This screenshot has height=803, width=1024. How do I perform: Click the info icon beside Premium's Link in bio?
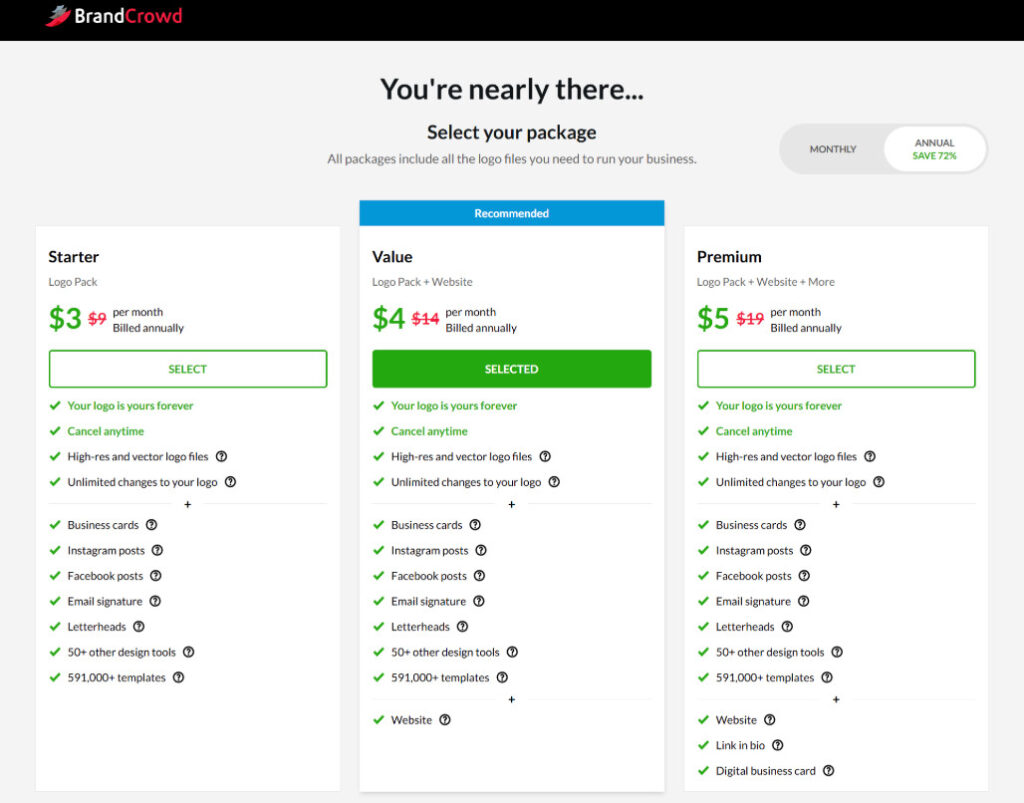775,745
